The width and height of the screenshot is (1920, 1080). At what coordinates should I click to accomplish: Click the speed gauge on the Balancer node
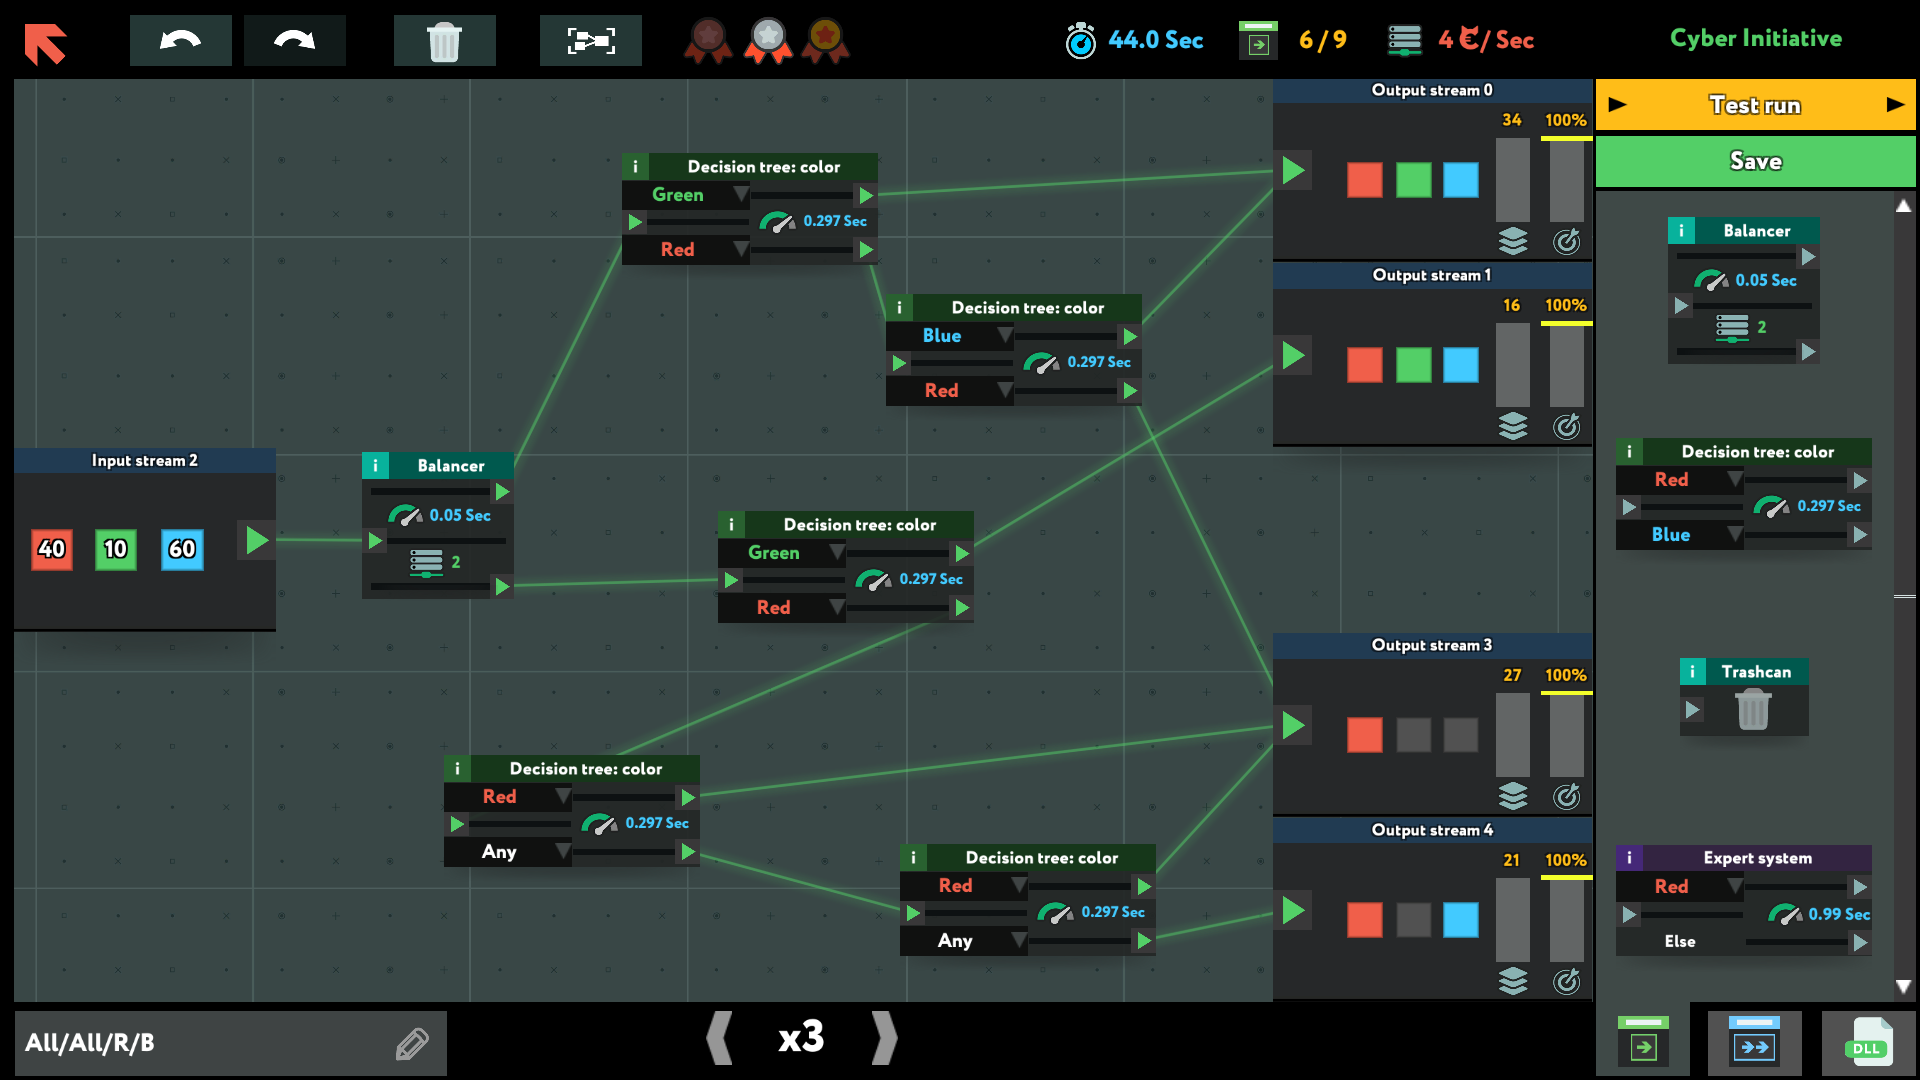[407, 514]
